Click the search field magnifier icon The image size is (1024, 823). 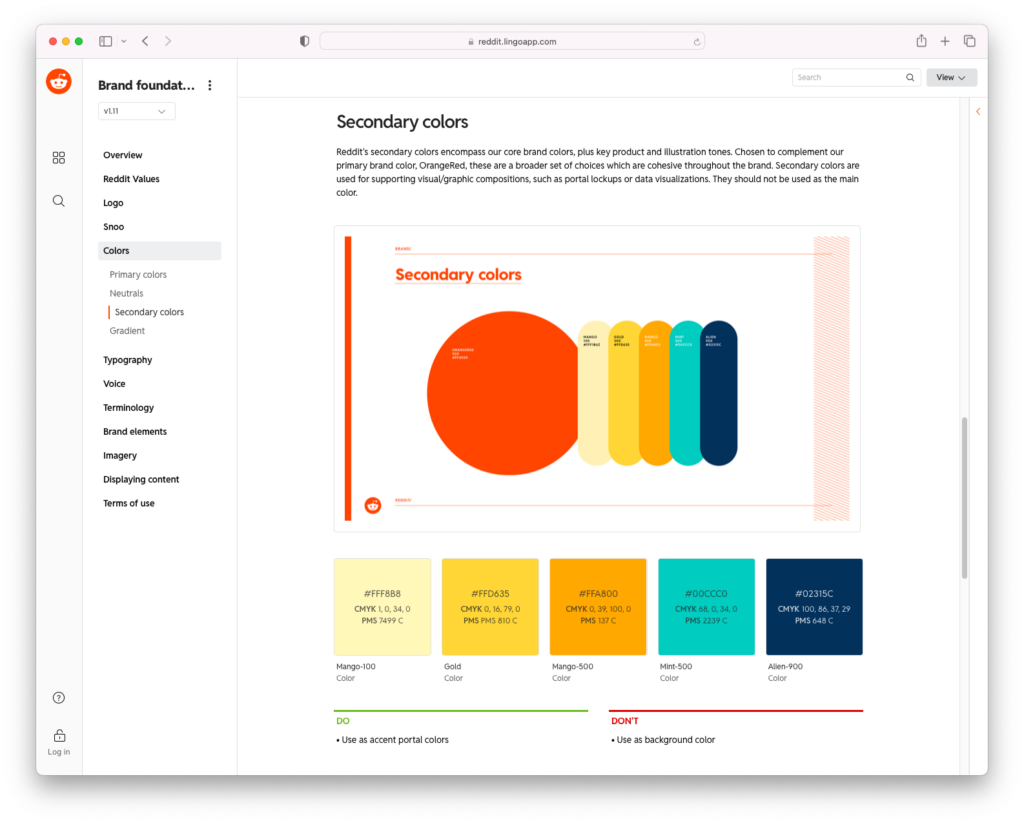pyautogui.click(x=910, y=77)
